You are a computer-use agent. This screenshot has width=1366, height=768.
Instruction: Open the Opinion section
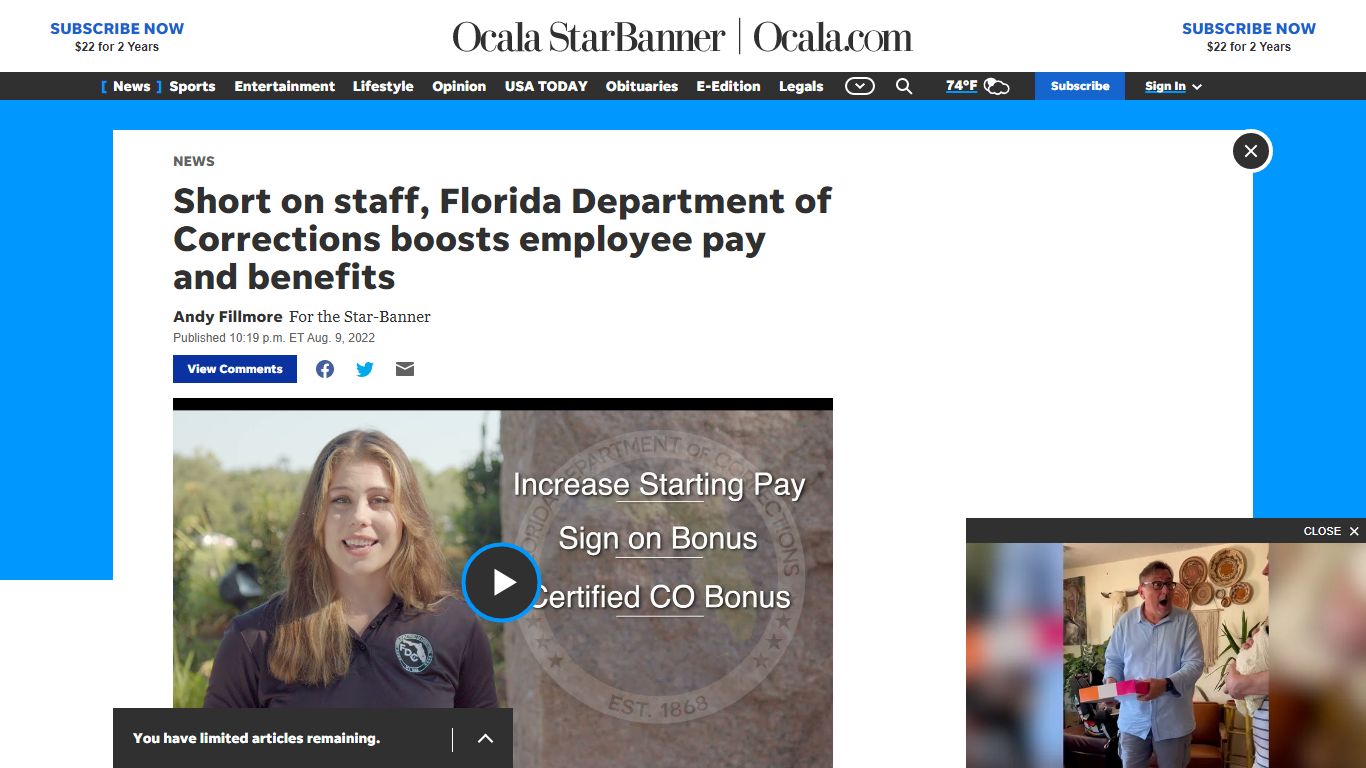coord(459,86)
